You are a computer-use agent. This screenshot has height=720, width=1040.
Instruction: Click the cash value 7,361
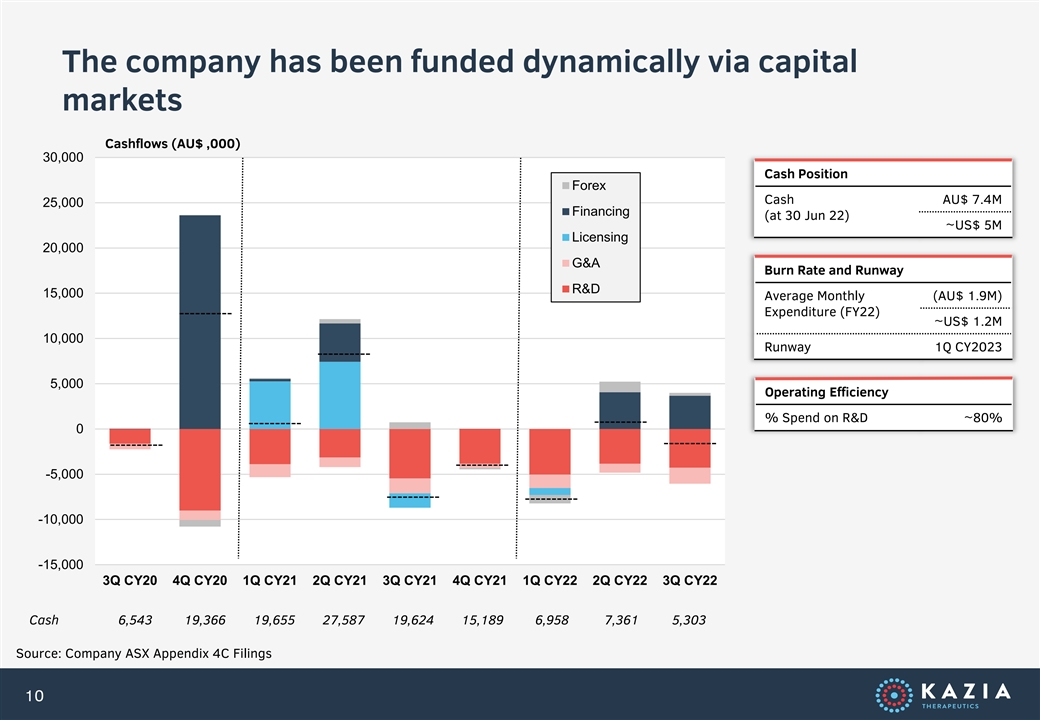pyautogui.click(x=621, y=620)
